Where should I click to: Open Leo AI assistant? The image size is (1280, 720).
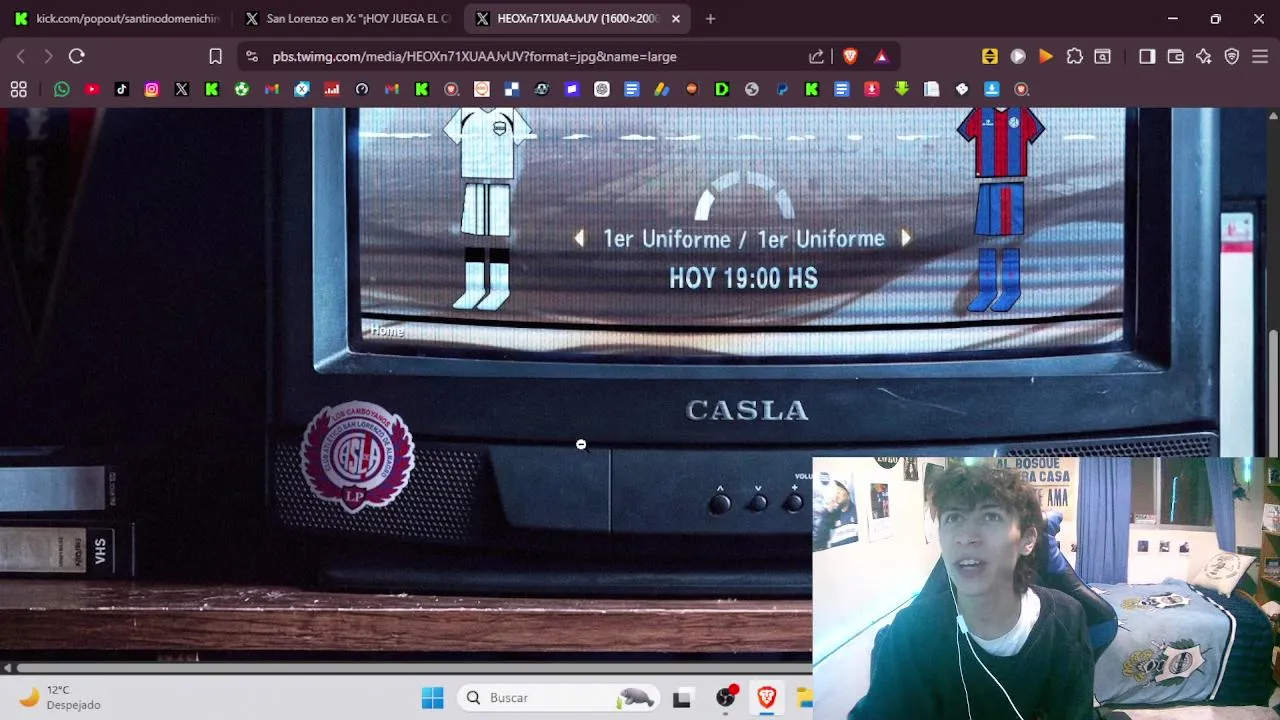(x=1204, y=57)
